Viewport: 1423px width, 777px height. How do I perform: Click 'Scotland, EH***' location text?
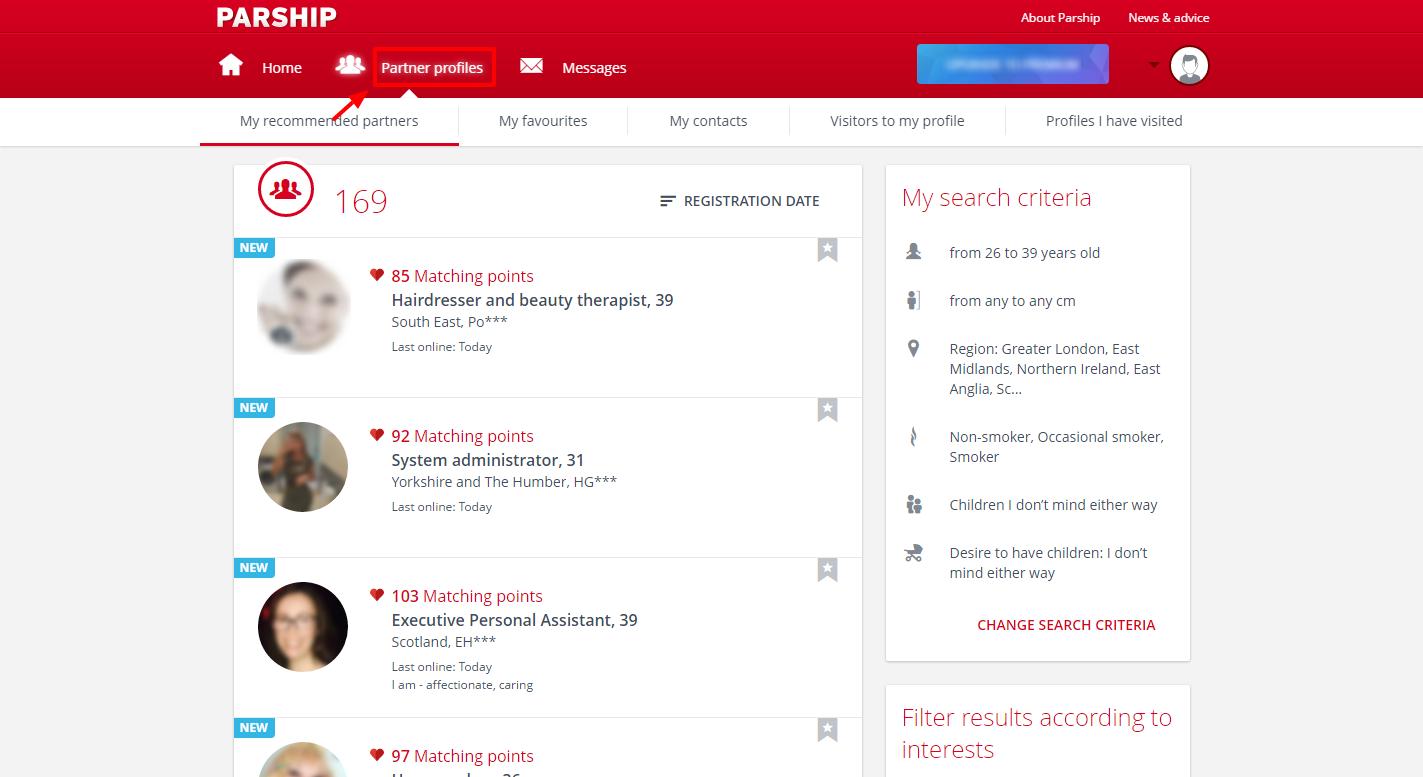(x=443, y=642)
